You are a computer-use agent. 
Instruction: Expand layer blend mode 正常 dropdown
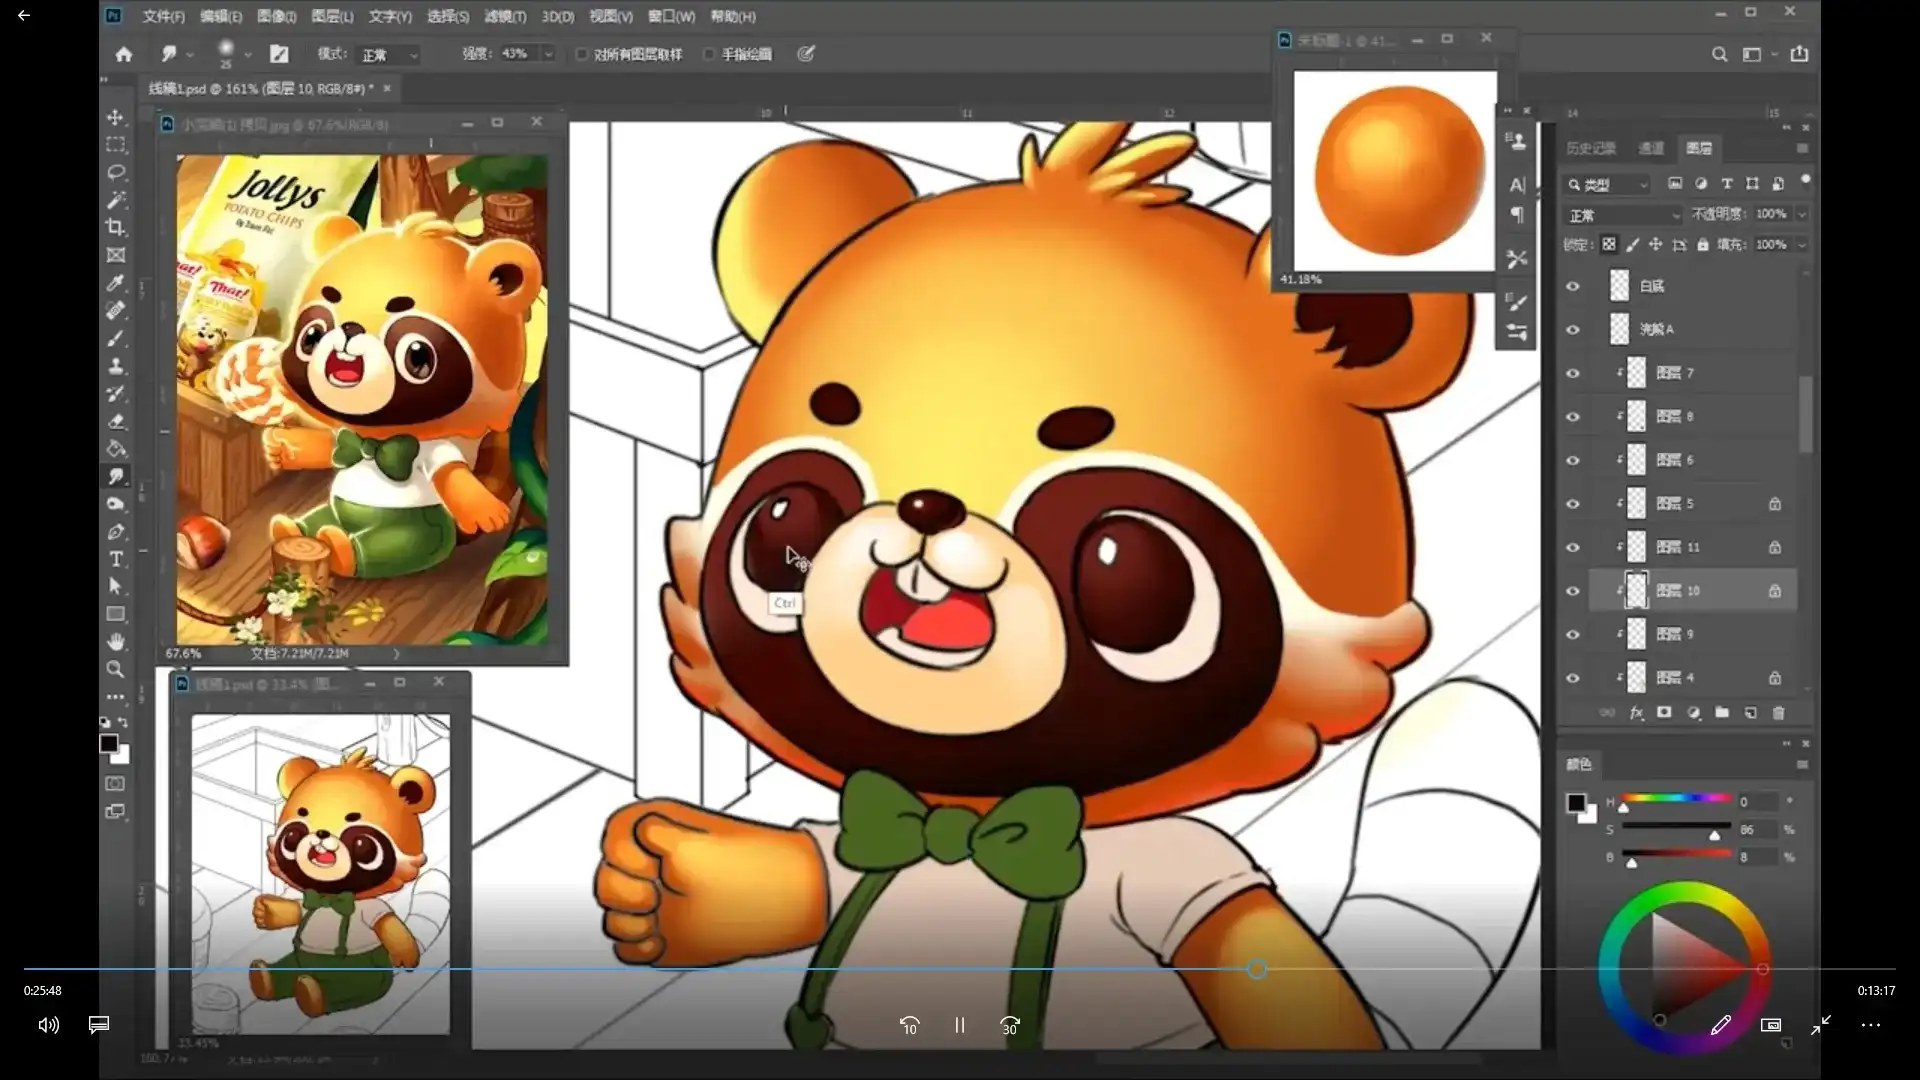point(1624,215)
